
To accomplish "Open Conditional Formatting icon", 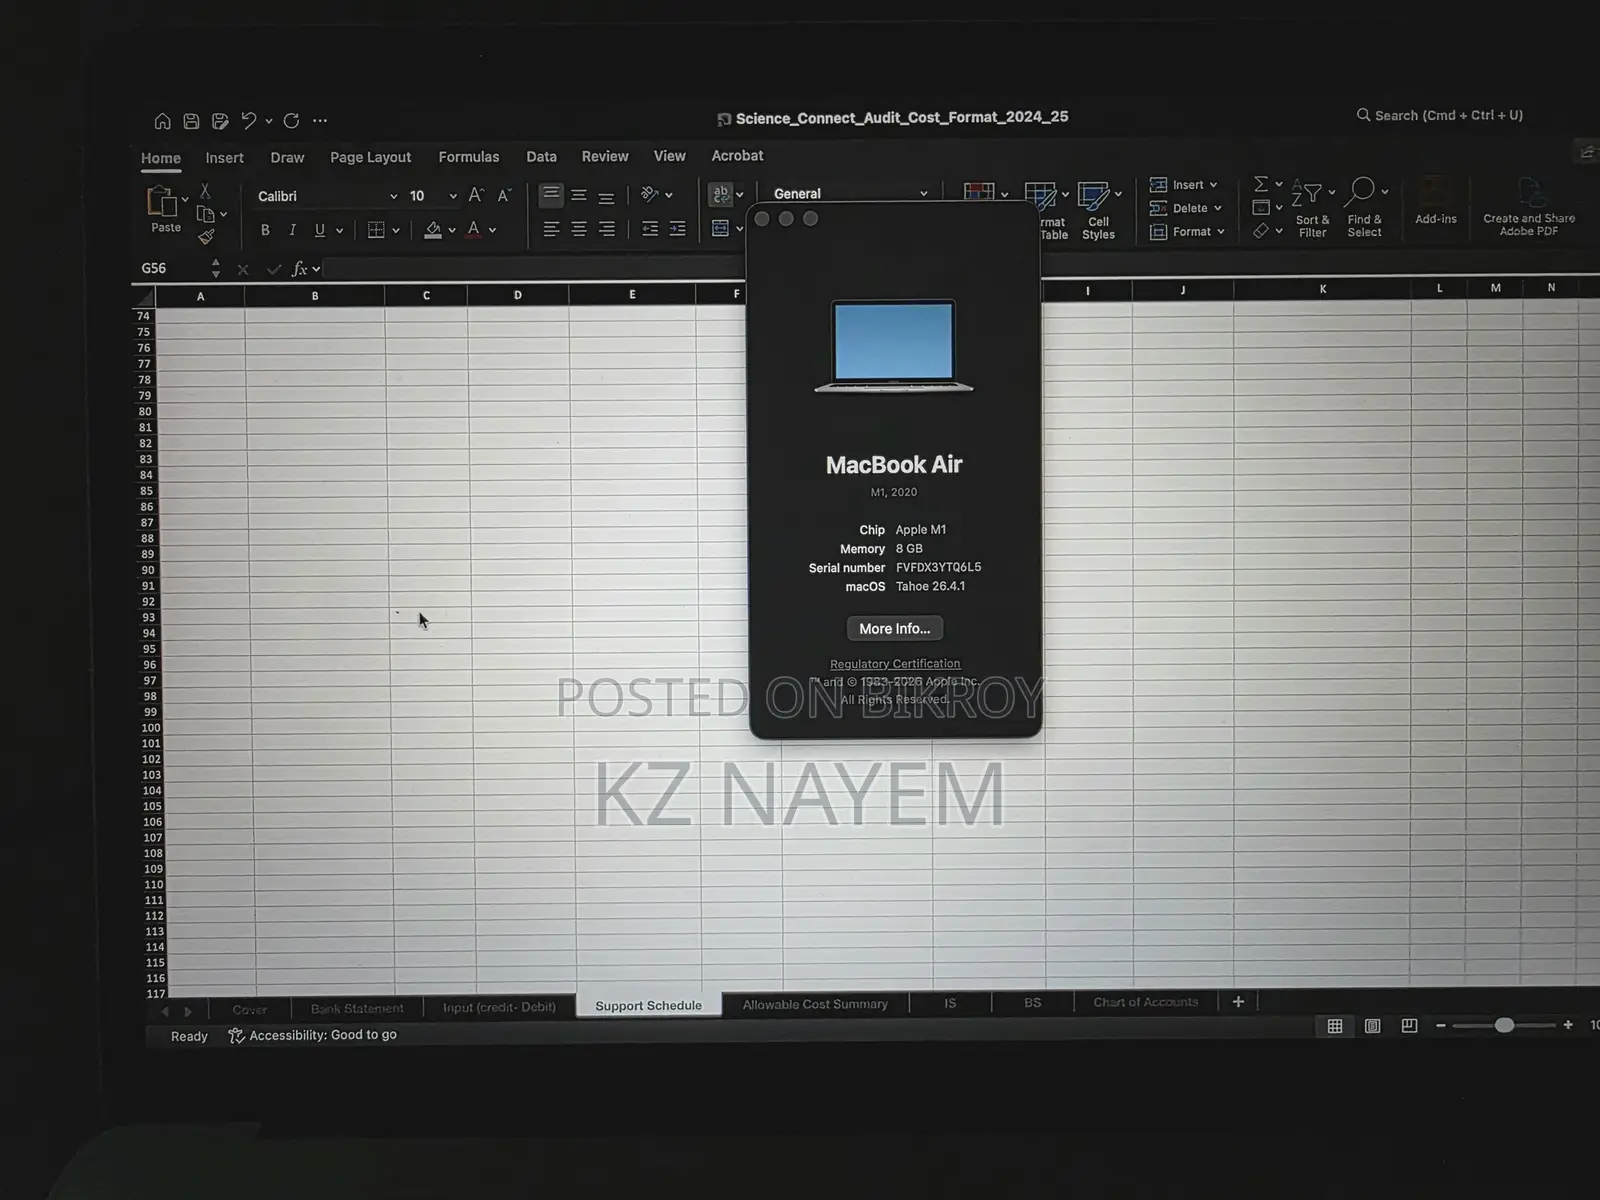I will [979, 192].
